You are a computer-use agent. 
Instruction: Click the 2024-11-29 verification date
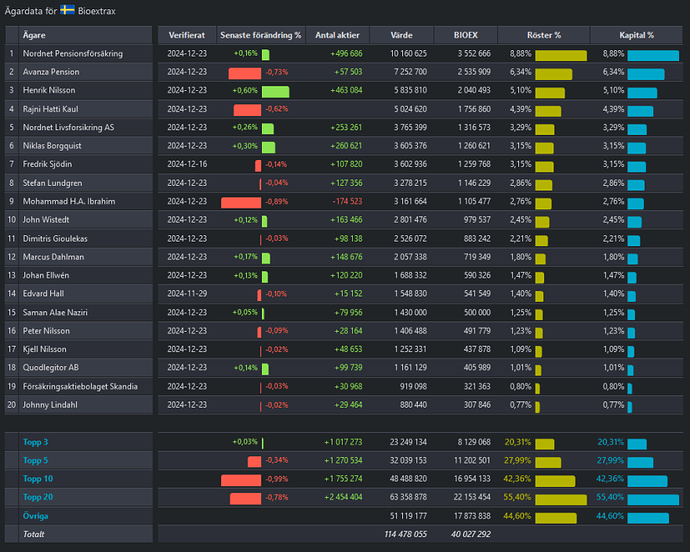[187, 294]
